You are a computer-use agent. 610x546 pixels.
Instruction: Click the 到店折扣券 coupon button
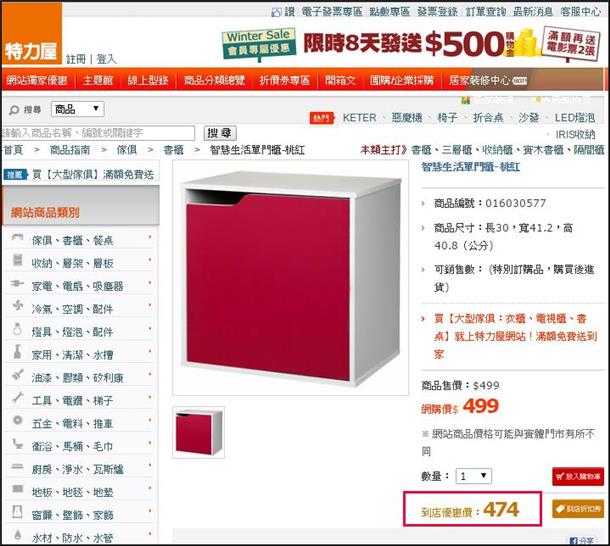point(578,509)
